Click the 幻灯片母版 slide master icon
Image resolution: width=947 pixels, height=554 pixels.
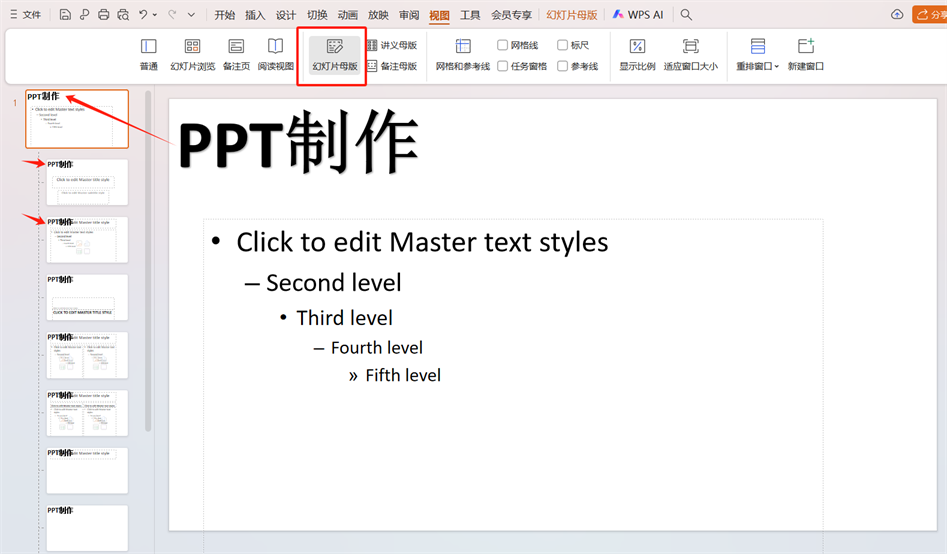click(x=335, y=47)
